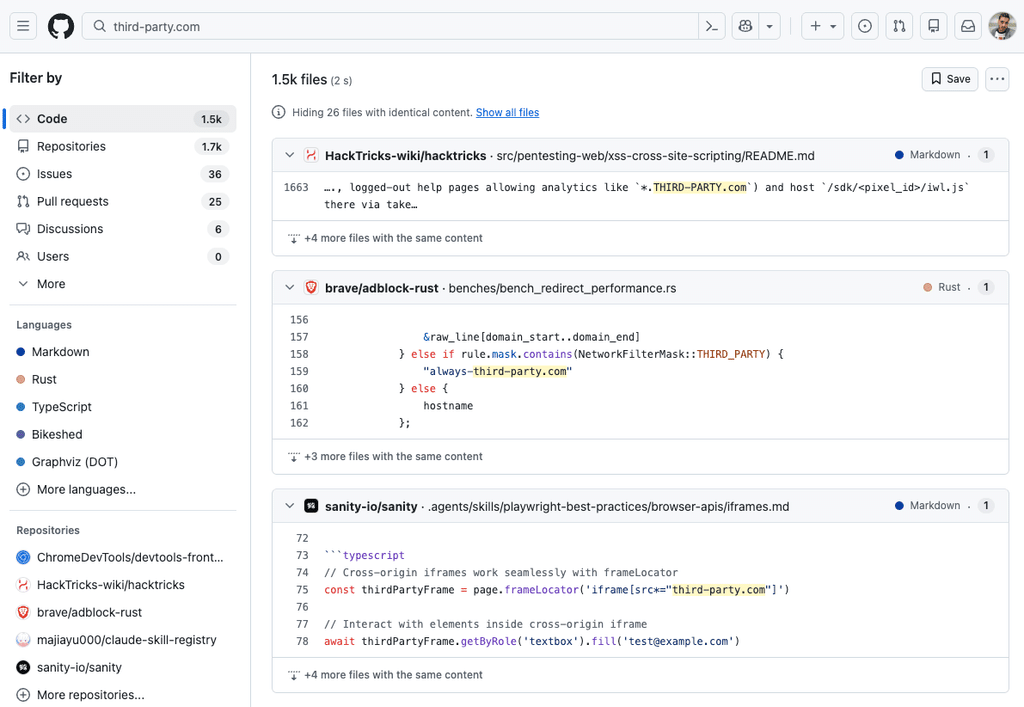Image resolution: width=1024 pixels, height=707 pixels.
Task: Open HackTricks-wiki/hacktricks repository link in results
Action: (x=406, y=155)
